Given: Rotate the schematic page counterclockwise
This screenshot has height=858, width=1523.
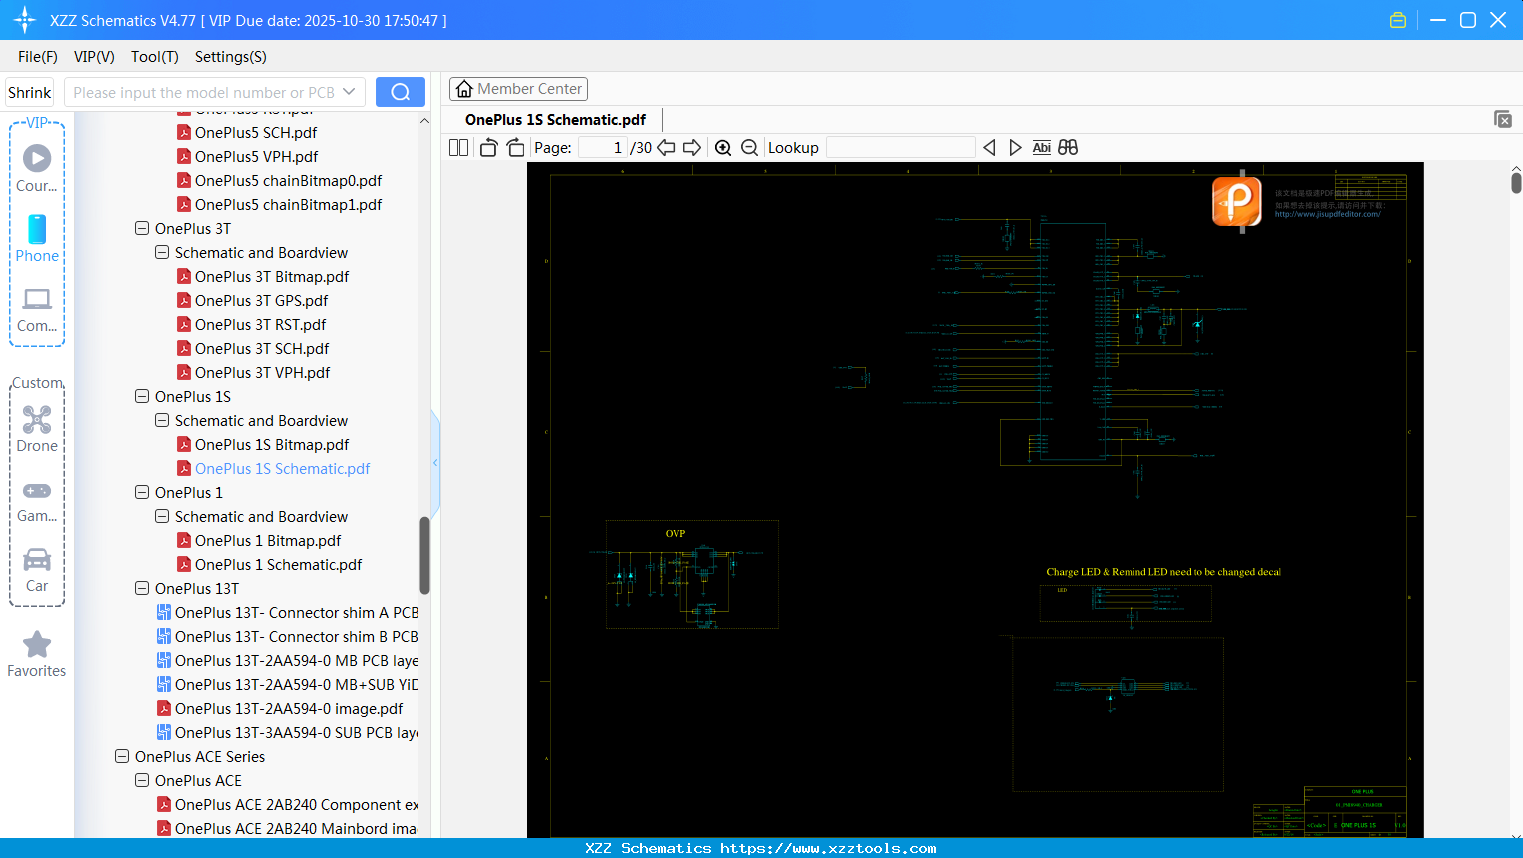Looking at the screenshot, I should point(488,147).
